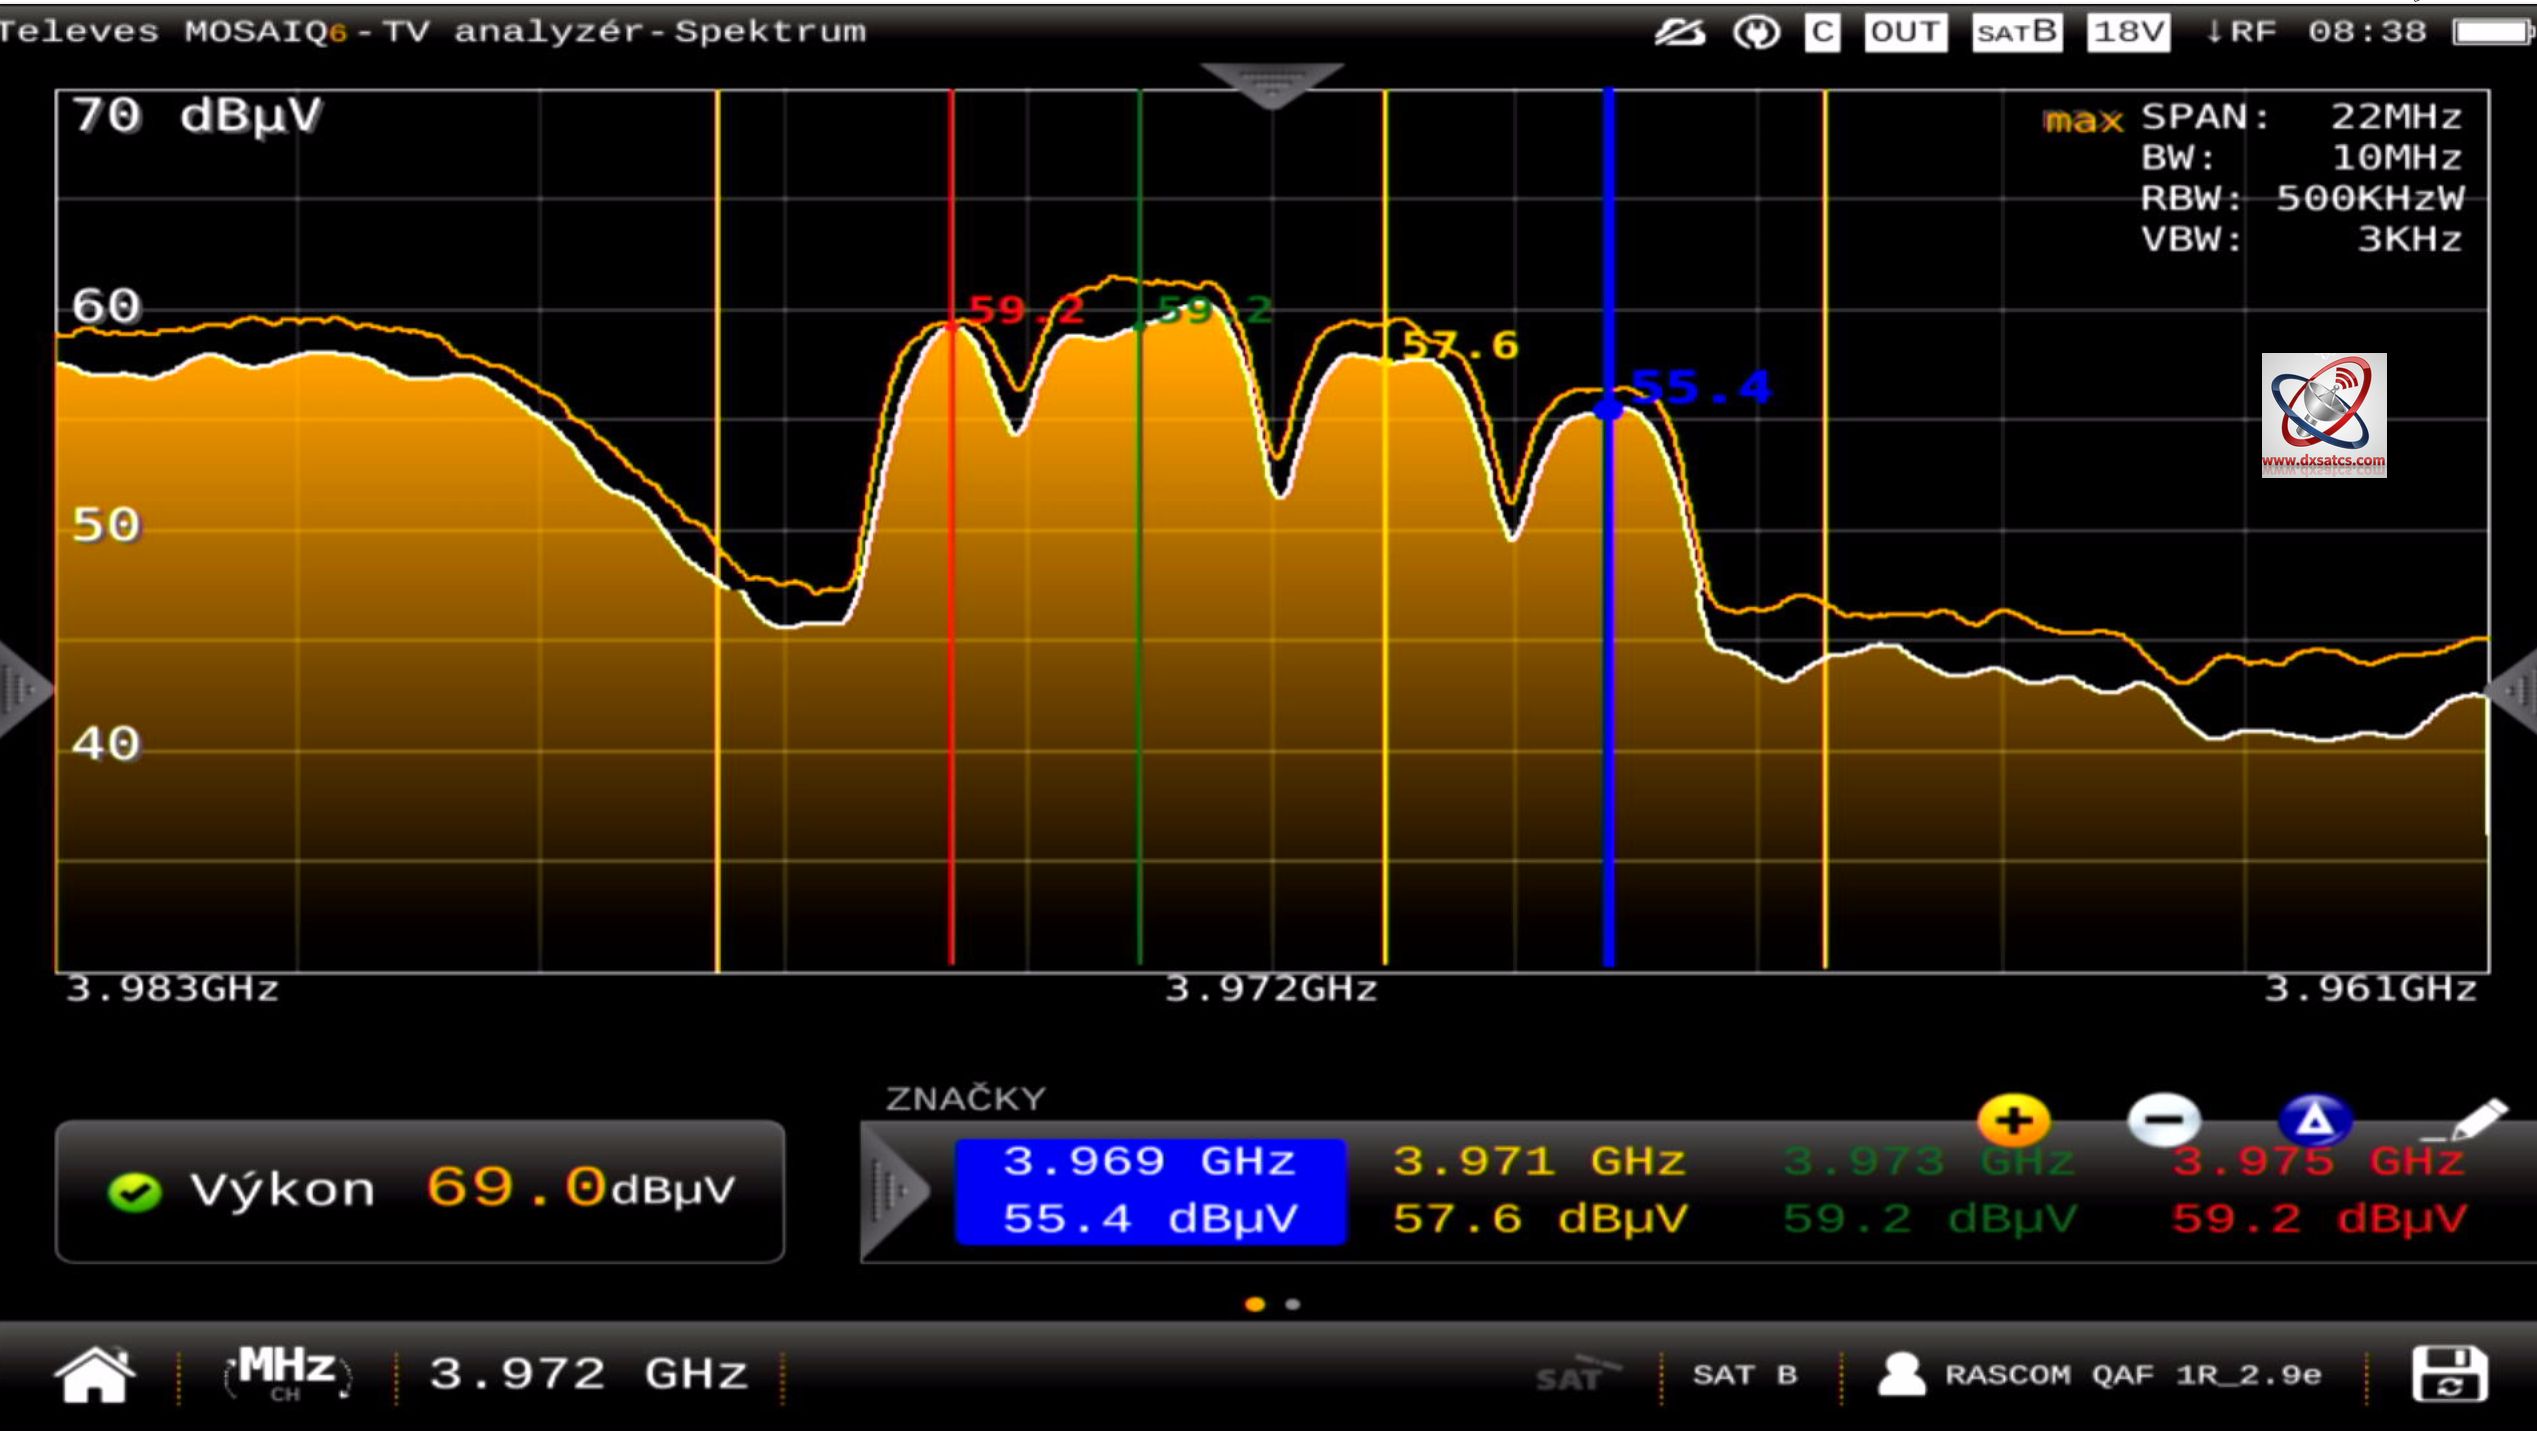This screenshot has width=2537, height=1431.
Task: Click the save floppy disk icon
Action: (2449, 1374)
